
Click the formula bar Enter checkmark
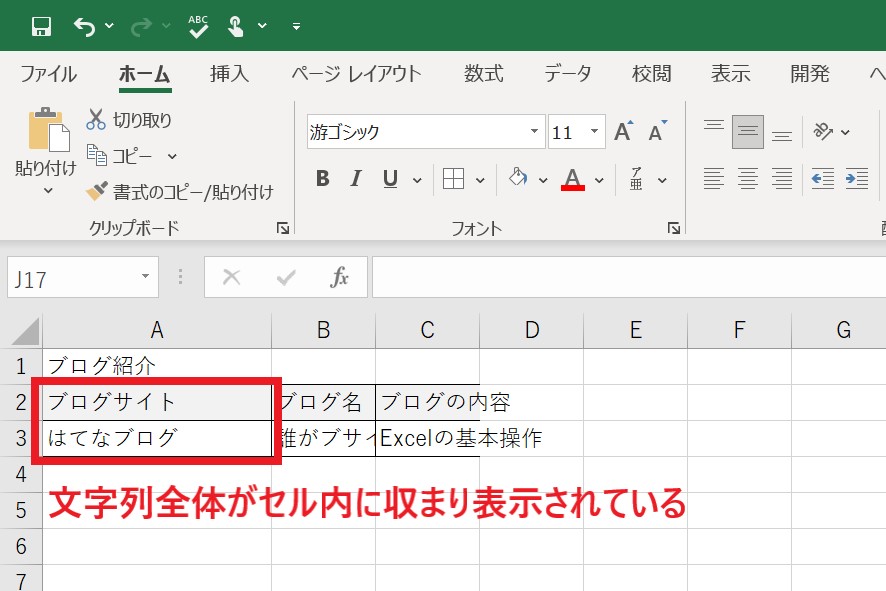pos(286,277)
